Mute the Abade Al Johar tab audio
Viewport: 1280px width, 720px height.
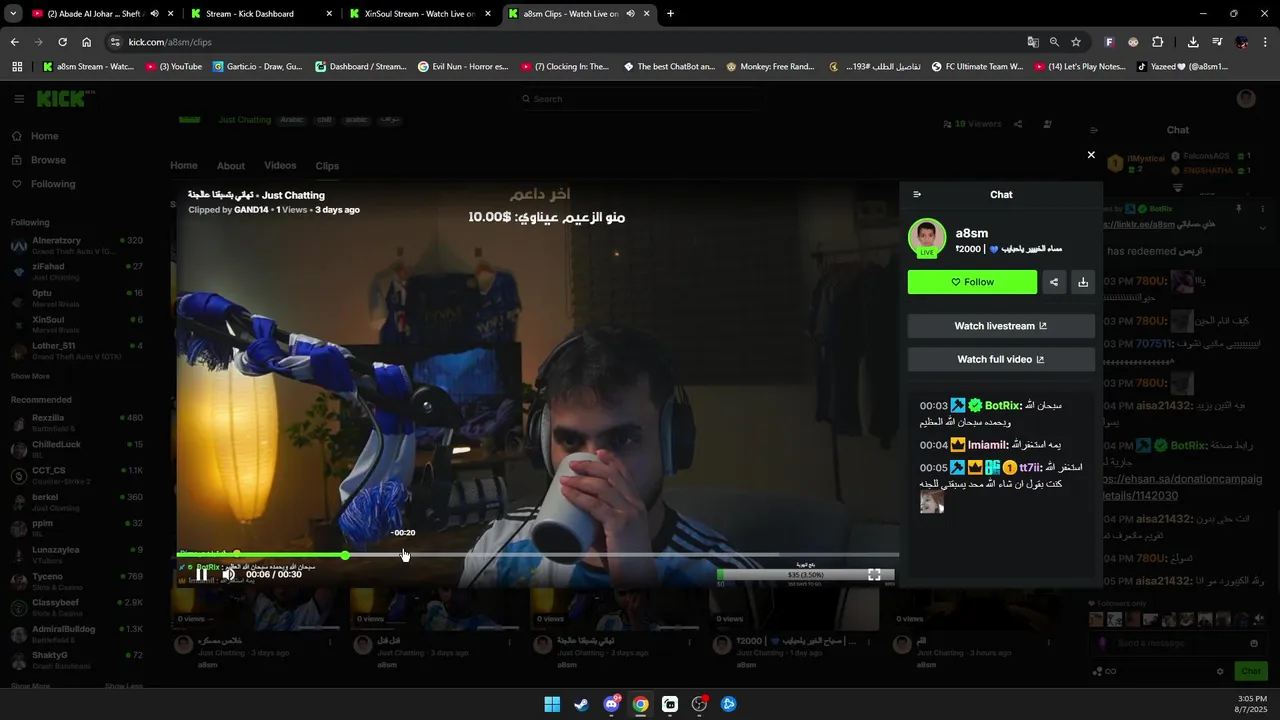tap(154, 14)
